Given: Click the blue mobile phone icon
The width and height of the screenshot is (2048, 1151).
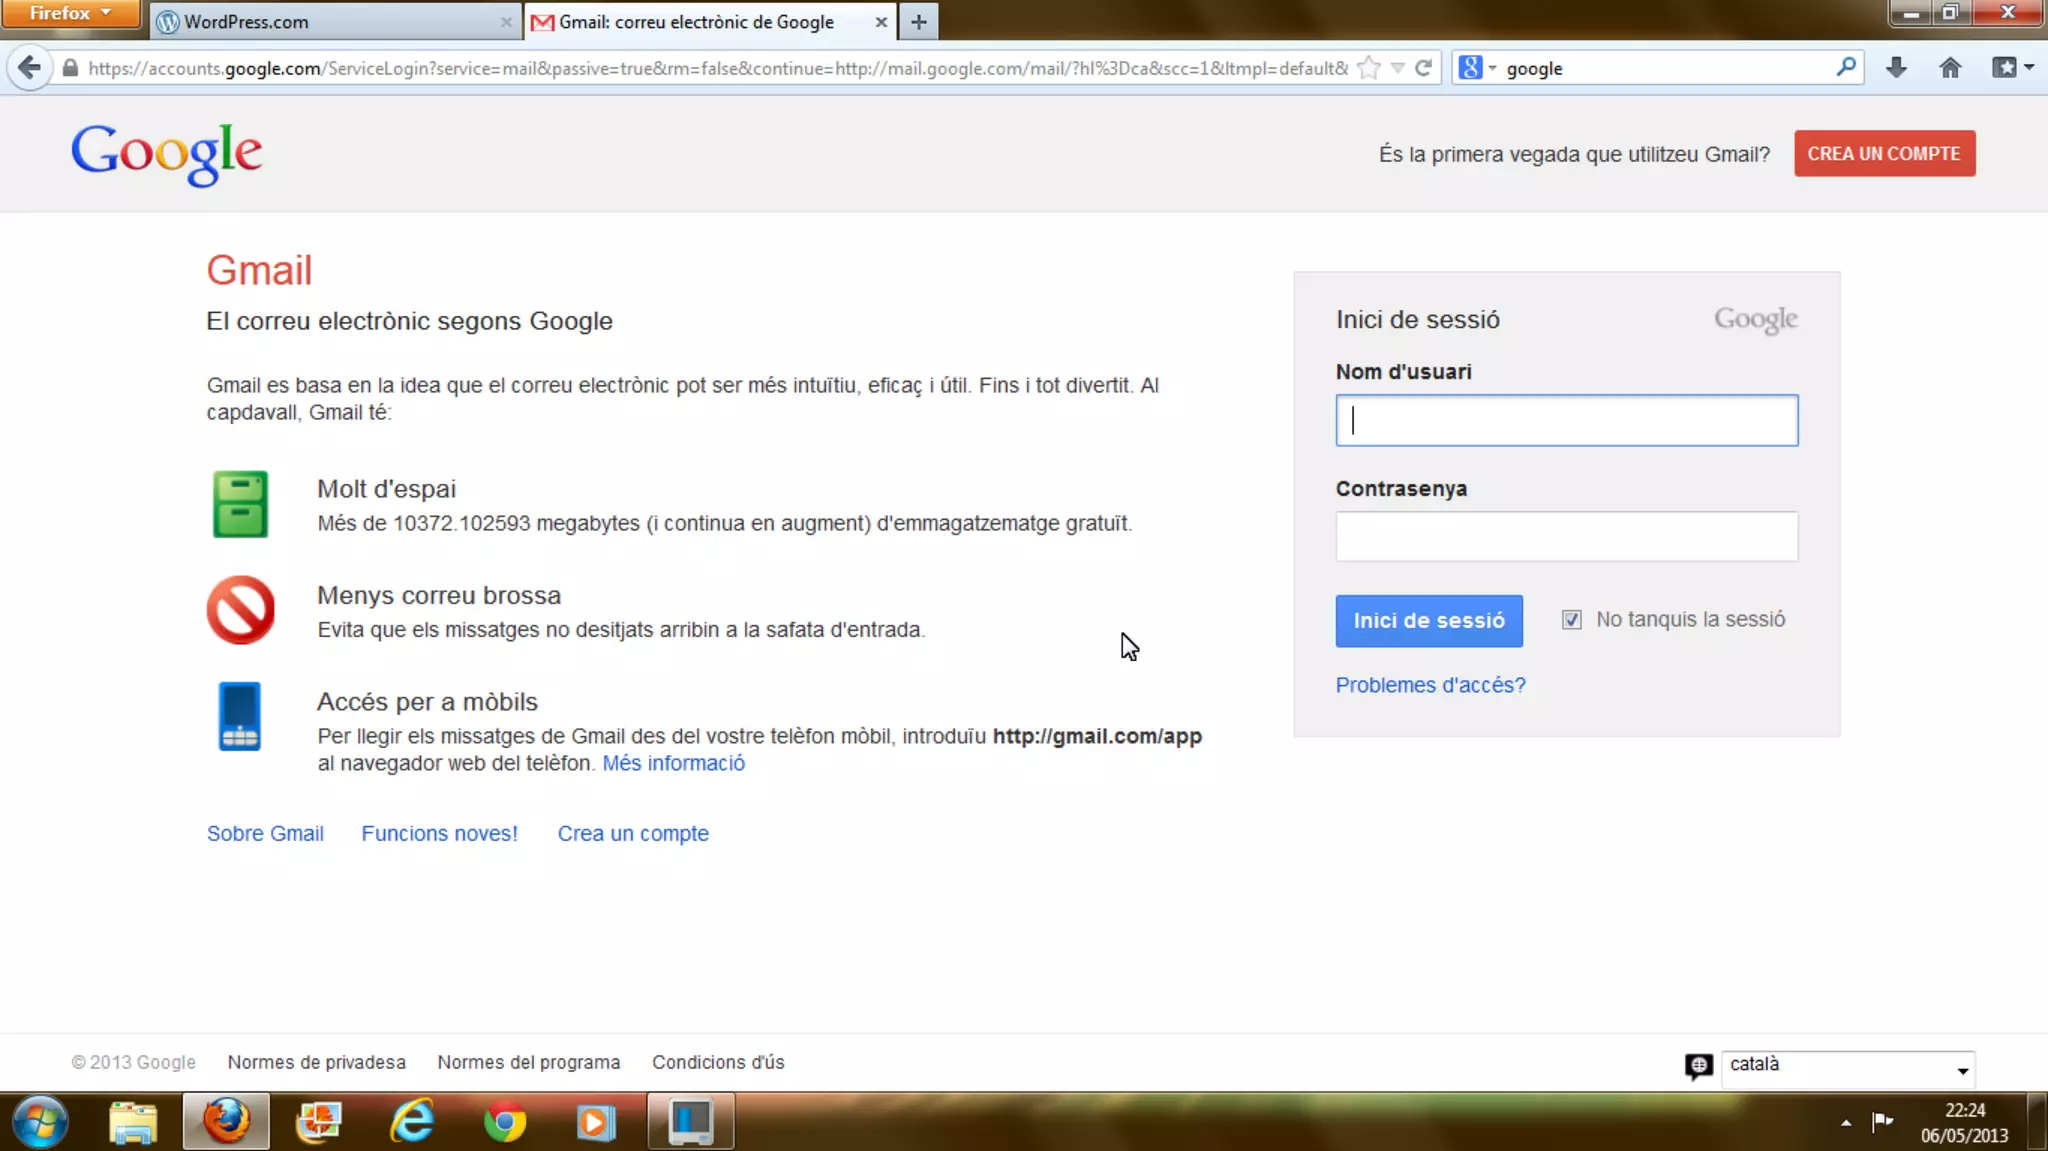Looking at the screenshot, I should tap(240, 716).
